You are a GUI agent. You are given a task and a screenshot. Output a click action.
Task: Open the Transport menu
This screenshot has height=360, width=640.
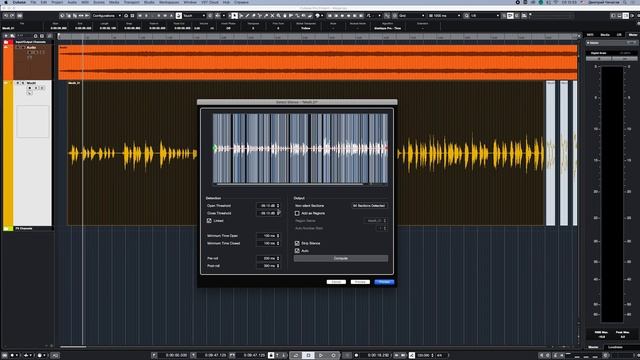[x=131, y=2]
